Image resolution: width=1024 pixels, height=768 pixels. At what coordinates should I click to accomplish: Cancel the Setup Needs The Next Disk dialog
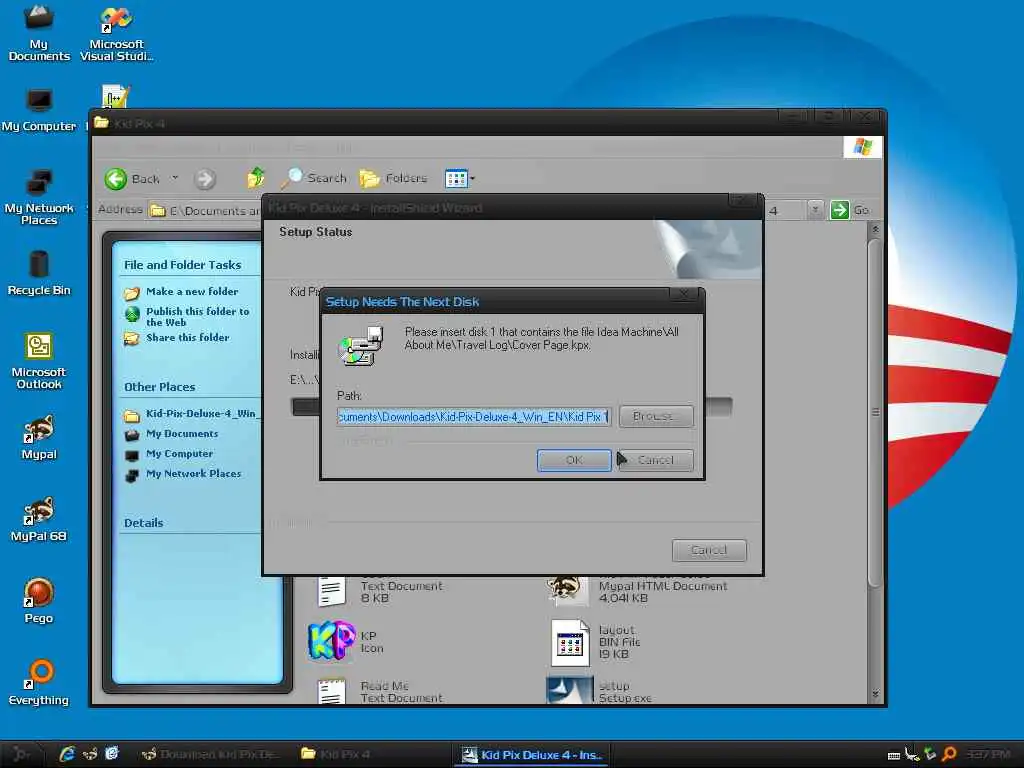[x=656, y=460]
